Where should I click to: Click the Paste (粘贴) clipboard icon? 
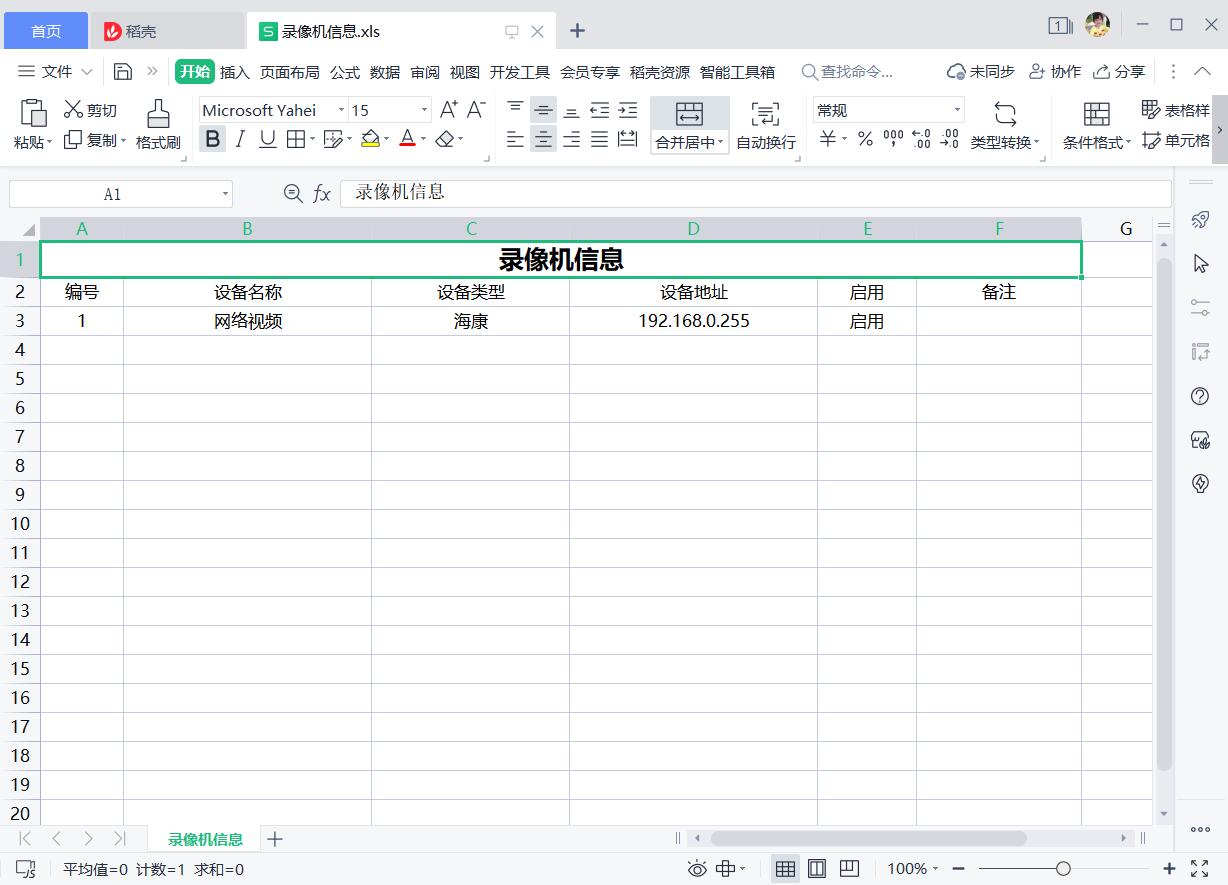click(34, 113)
